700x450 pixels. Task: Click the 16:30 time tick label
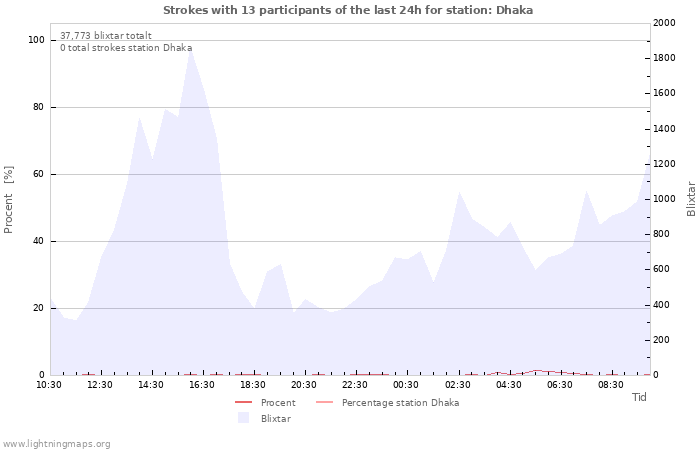tap(202, 384)
